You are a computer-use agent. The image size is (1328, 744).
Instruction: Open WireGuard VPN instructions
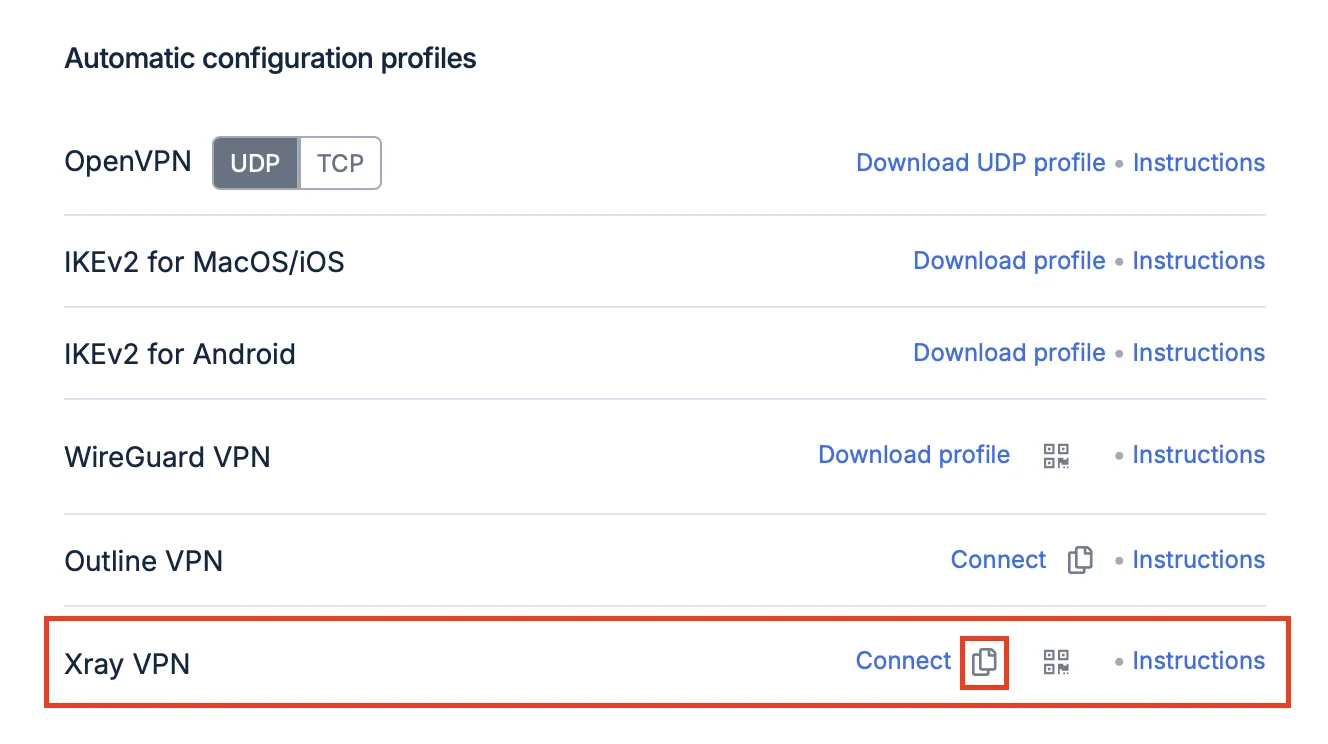coord(1198,455)
